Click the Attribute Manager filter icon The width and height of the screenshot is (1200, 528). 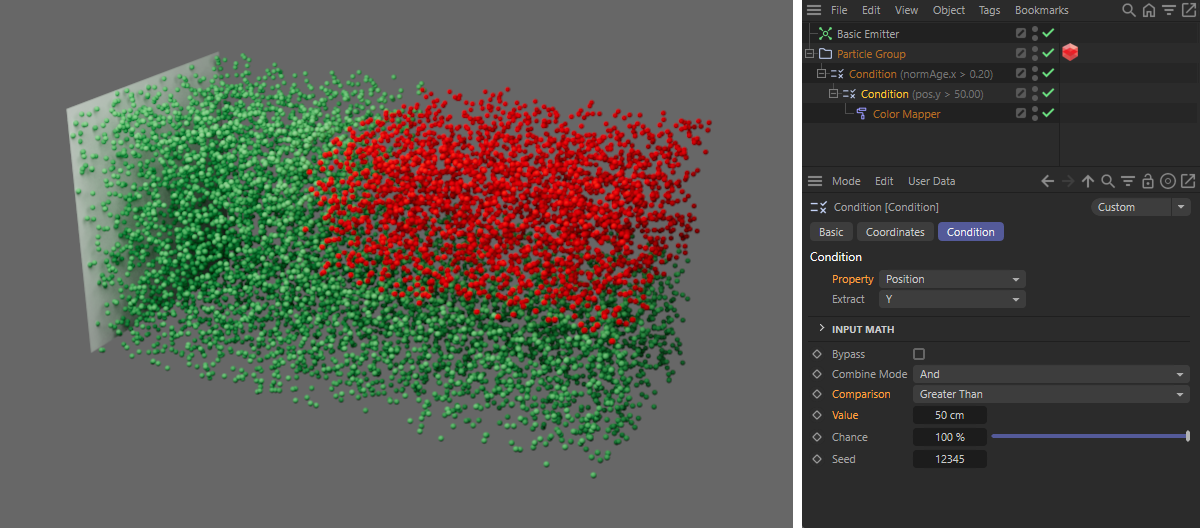1128,181
